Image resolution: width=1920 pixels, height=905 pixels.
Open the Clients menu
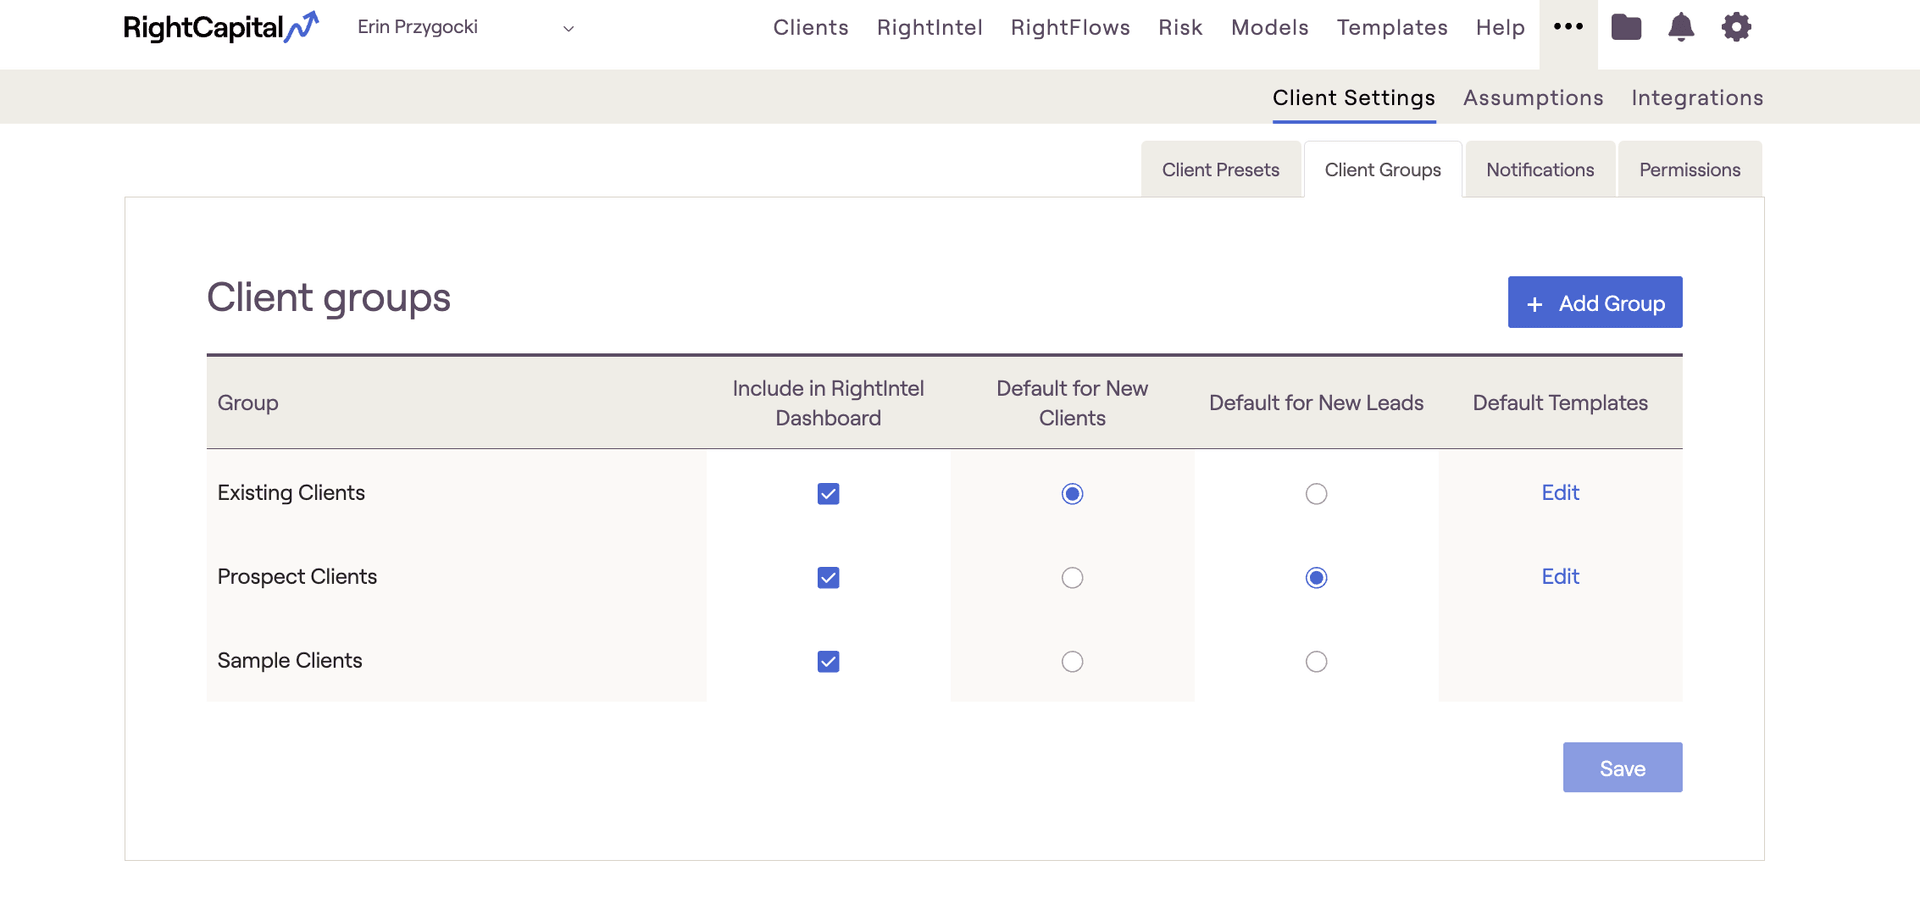[811, 27]
